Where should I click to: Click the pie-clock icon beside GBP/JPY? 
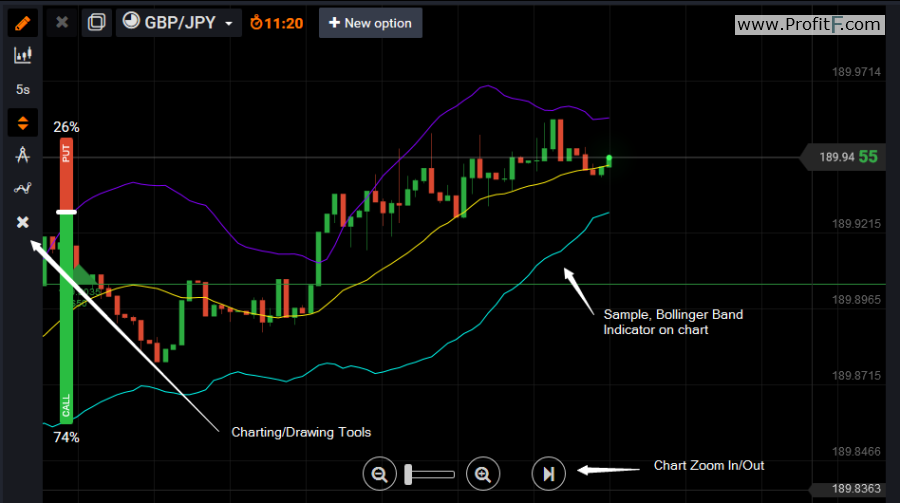pyautogui.click(x=131, y=21)
